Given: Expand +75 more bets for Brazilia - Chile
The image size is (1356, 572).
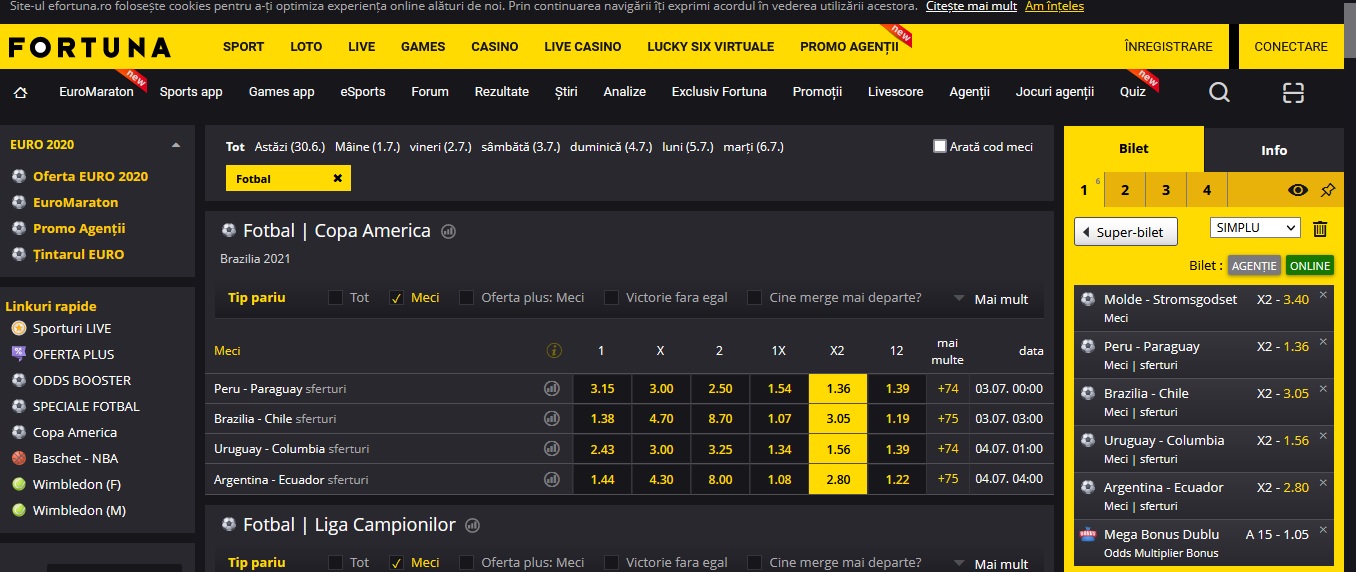Looking at the screenshot, I should 948,418.
